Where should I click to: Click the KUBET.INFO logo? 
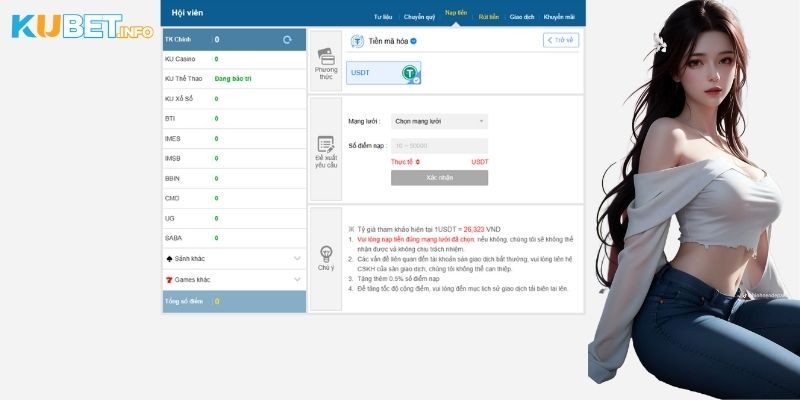pos(82,27)
